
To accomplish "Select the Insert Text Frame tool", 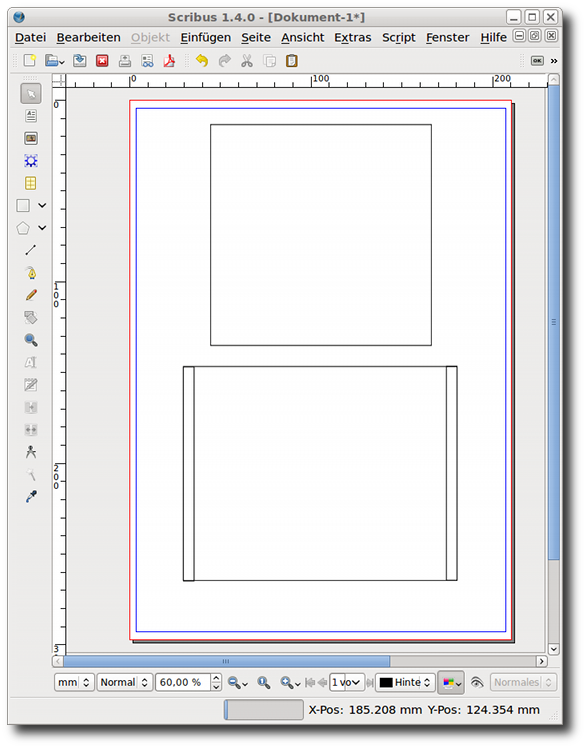I will [x=31, y=116].
